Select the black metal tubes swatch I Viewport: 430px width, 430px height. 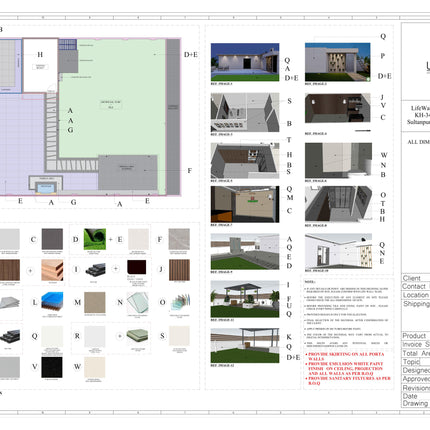pyautogui.click(x=95, y=270)
